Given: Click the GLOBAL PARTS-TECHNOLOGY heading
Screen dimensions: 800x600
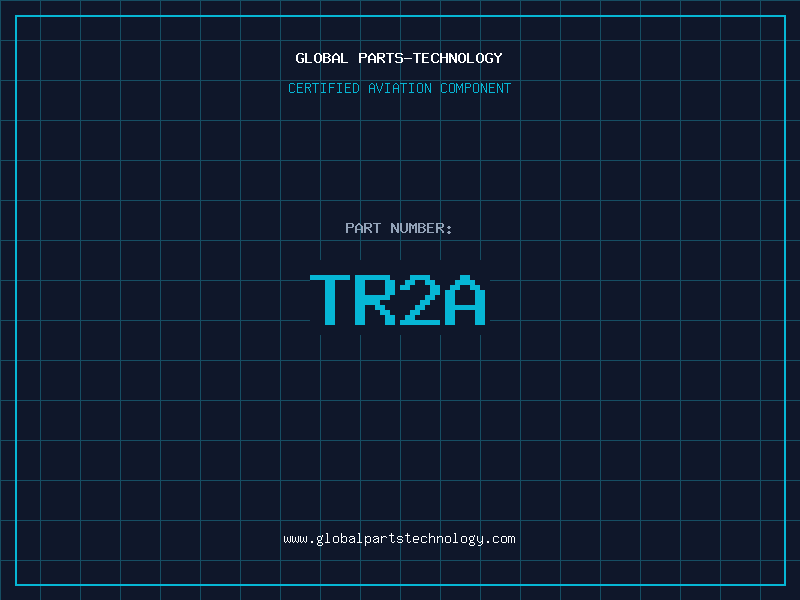Looking at the screenshot, I should (399, 58).
